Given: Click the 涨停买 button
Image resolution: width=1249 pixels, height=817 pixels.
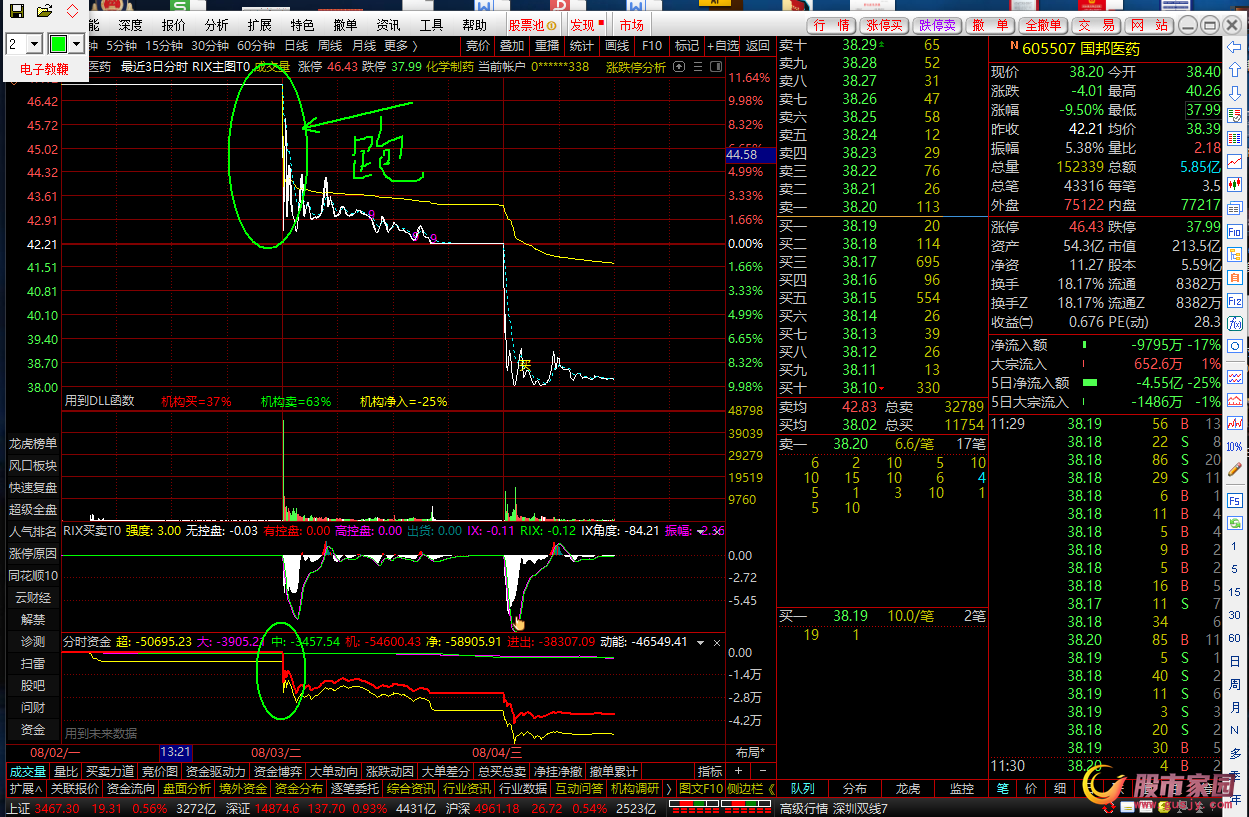Looking at the screenshot, I should point(885,25).
